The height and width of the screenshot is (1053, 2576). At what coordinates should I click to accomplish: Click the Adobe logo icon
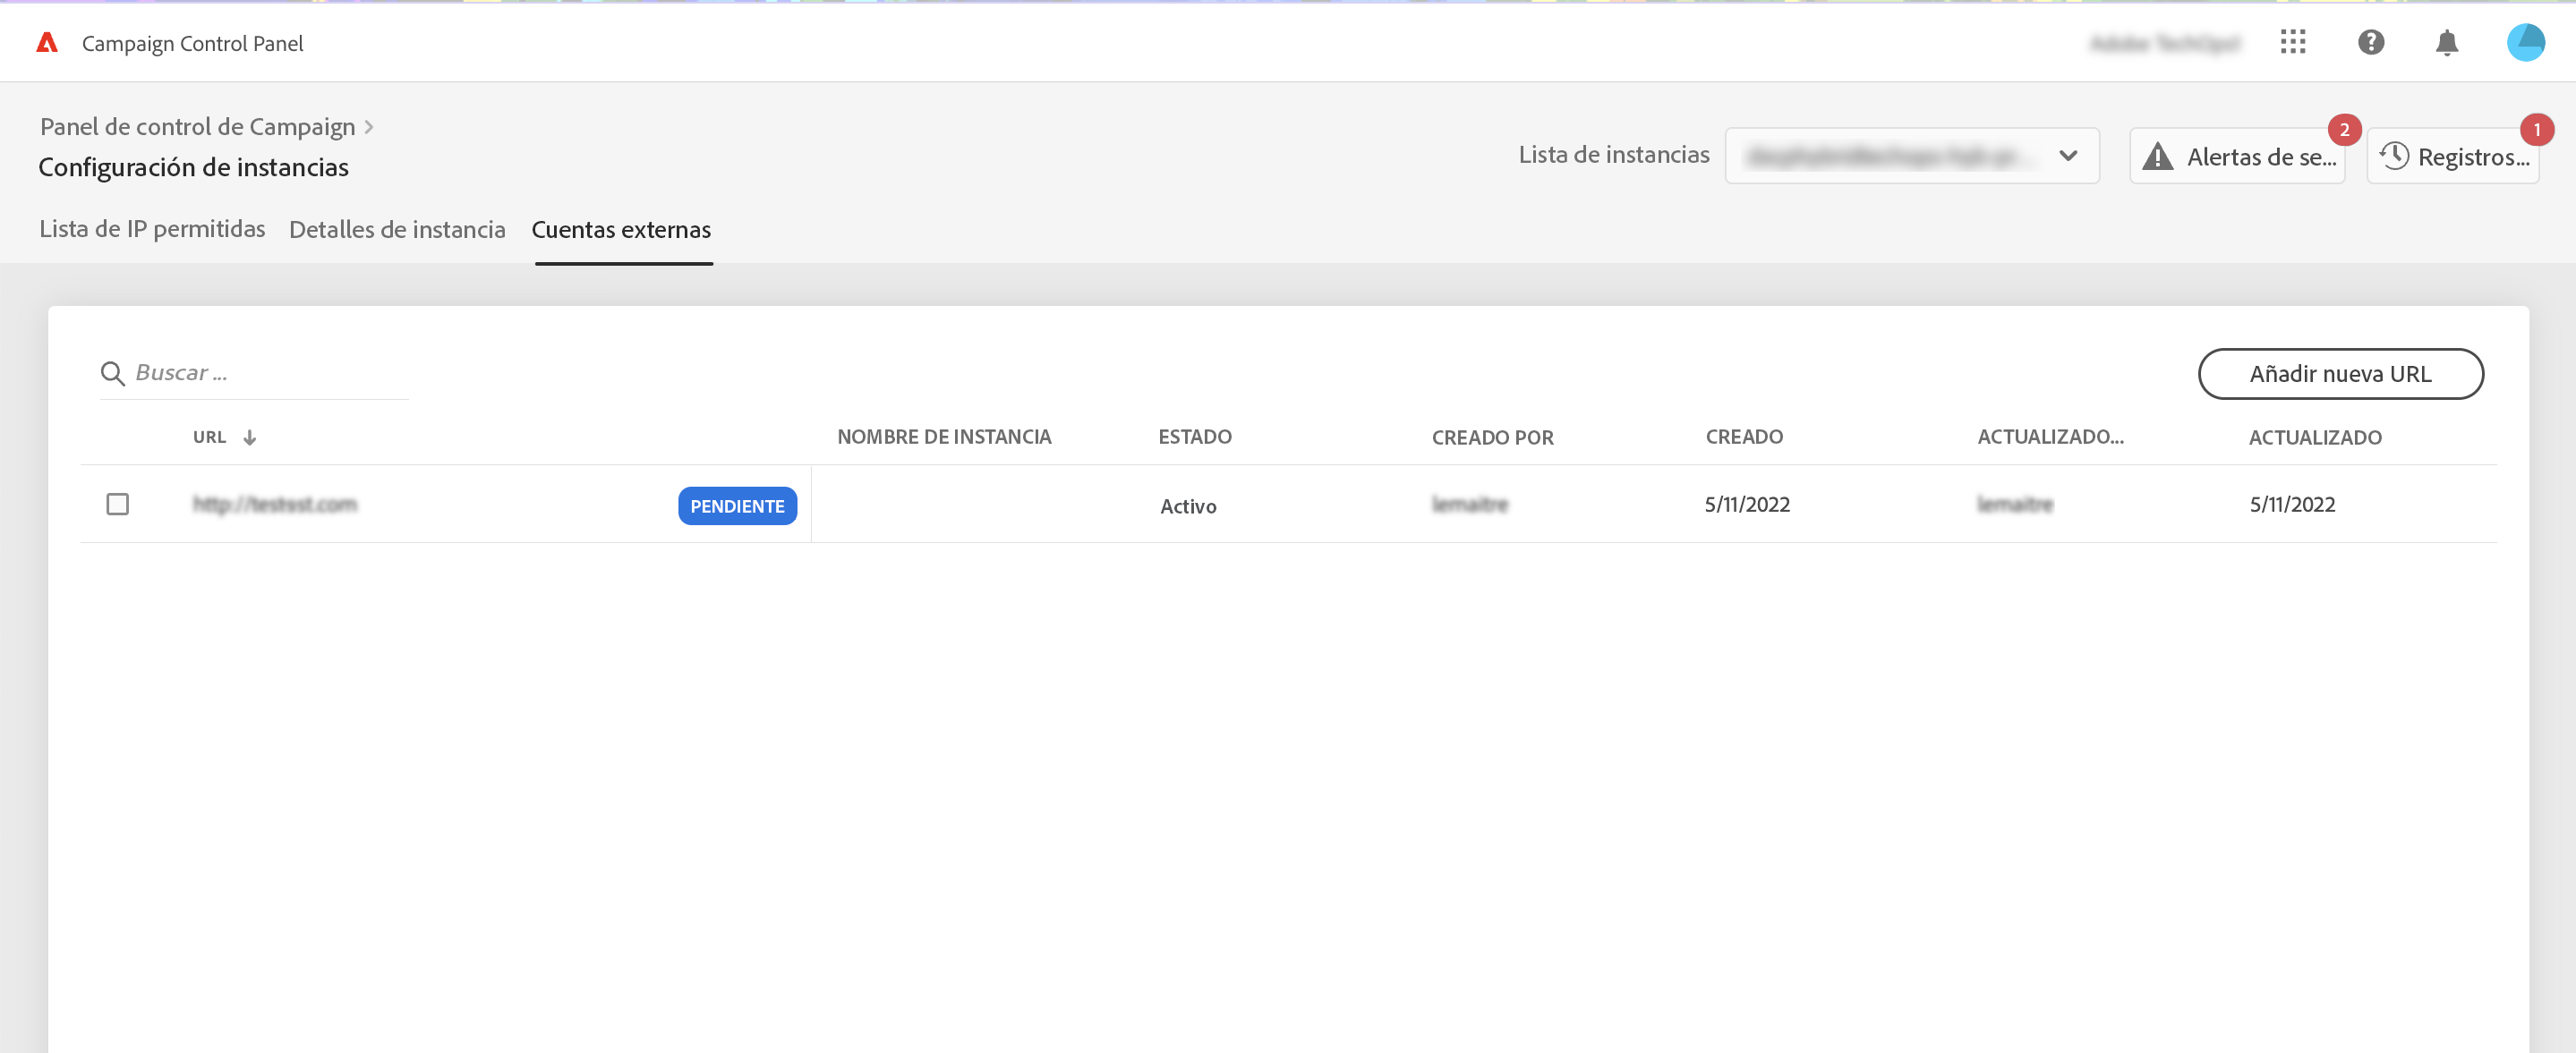(x=47, y=42)
